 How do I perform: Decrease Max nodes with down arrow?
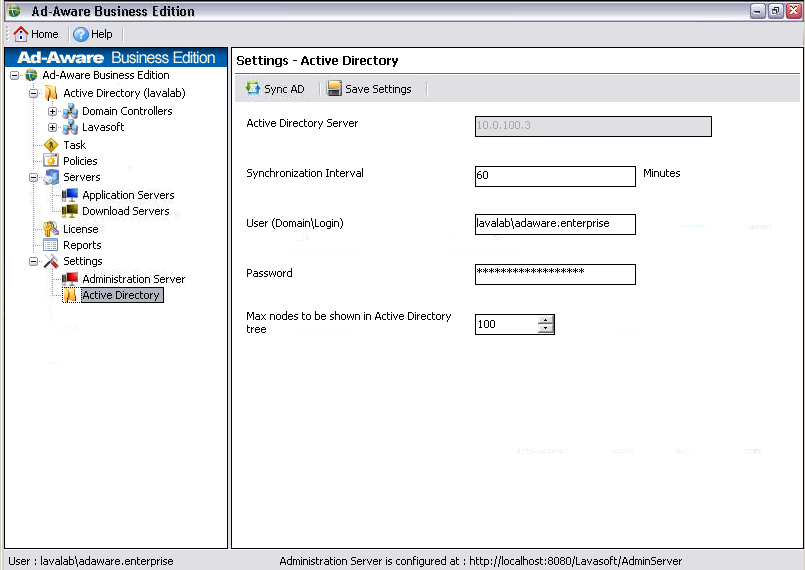546,329
